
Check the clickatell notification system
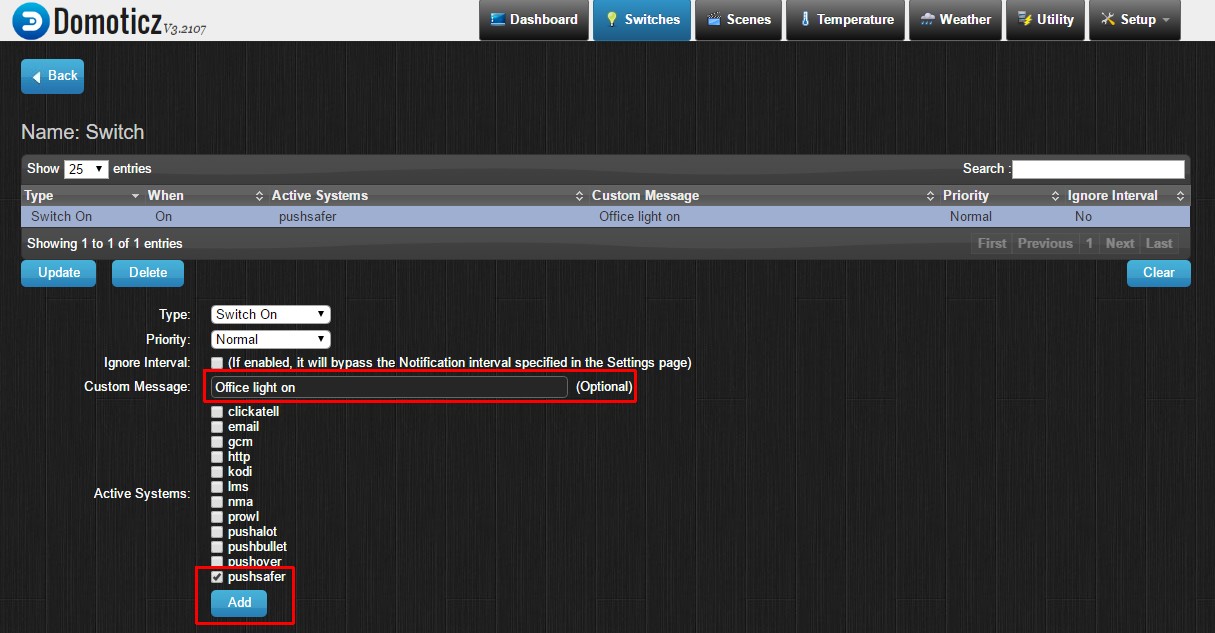coord(217,412)
